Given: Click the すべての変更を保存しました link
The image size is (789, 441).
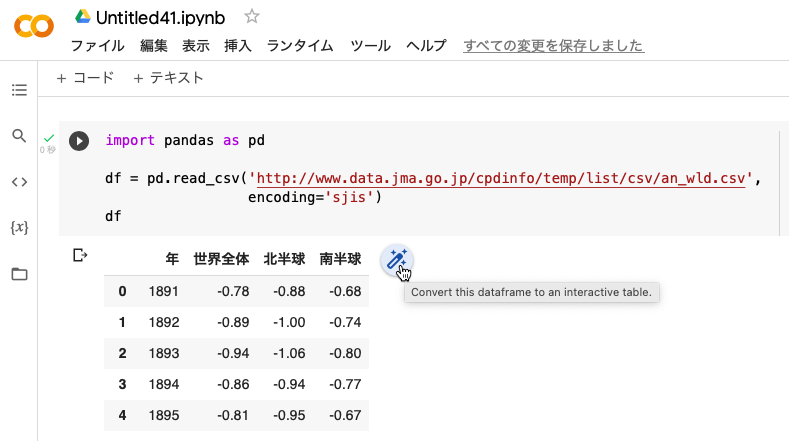Looking at the screenshot, I should 554,46.
